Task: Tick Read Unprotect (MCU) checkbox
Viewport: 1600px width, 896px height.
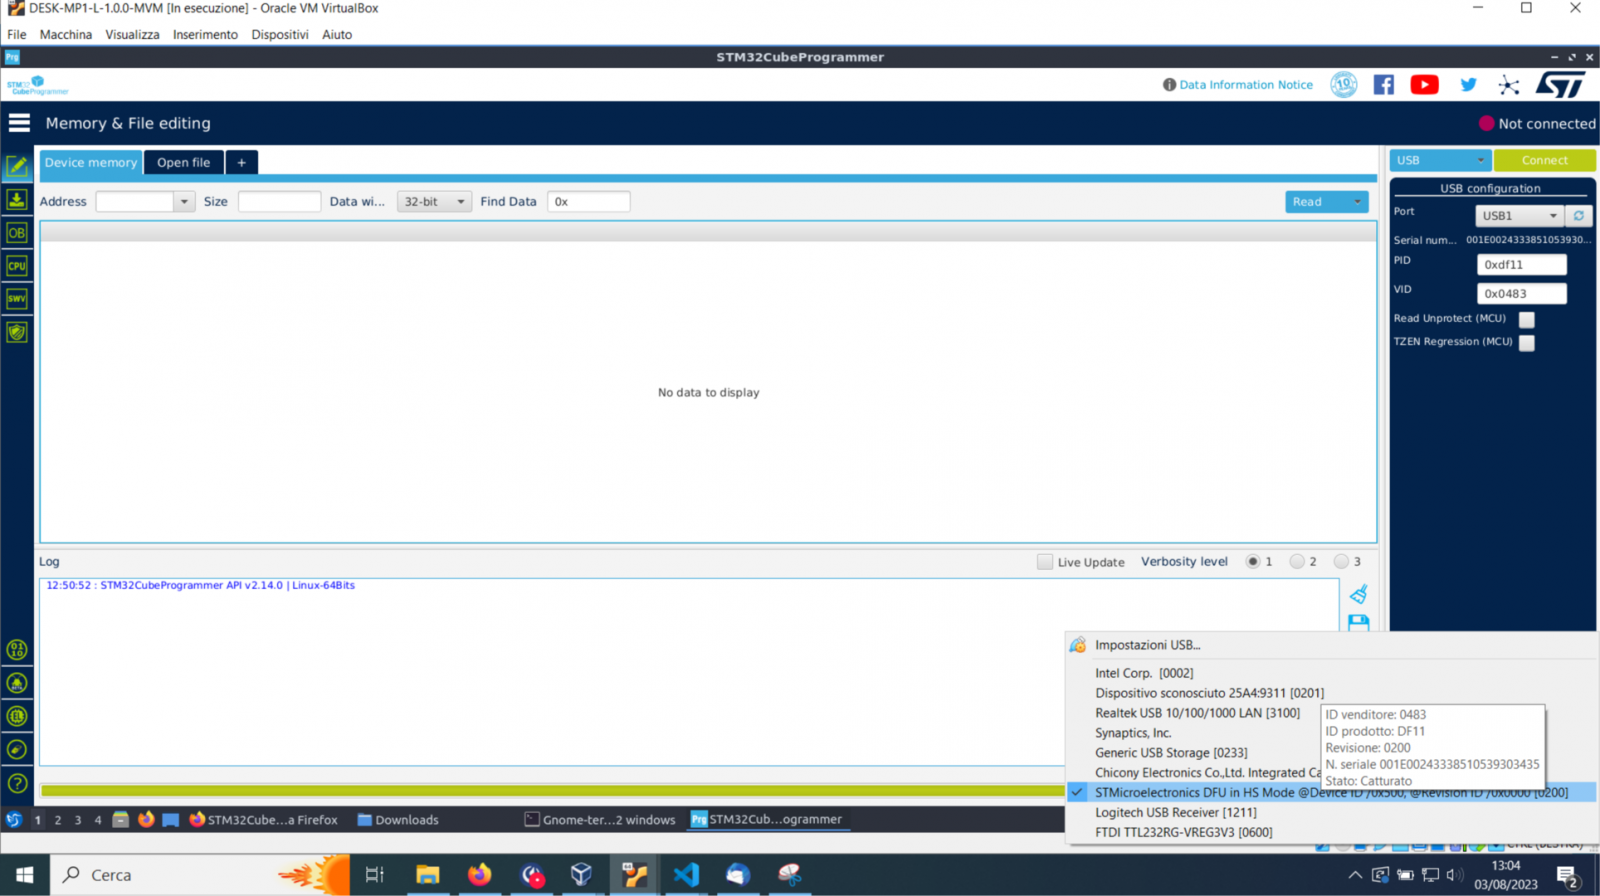Action: [1526, 320]
